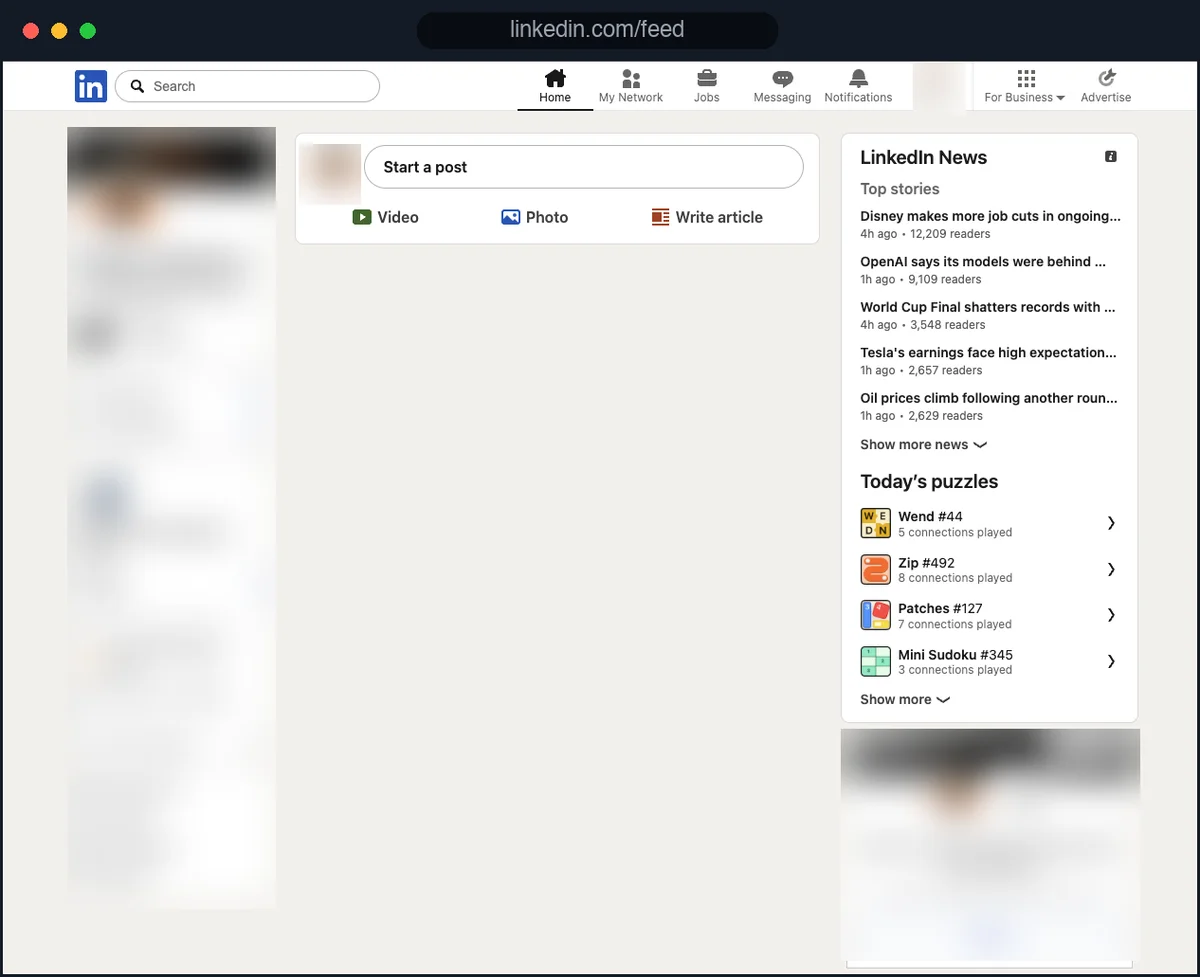Click the Write article icon

coord(660,217)
